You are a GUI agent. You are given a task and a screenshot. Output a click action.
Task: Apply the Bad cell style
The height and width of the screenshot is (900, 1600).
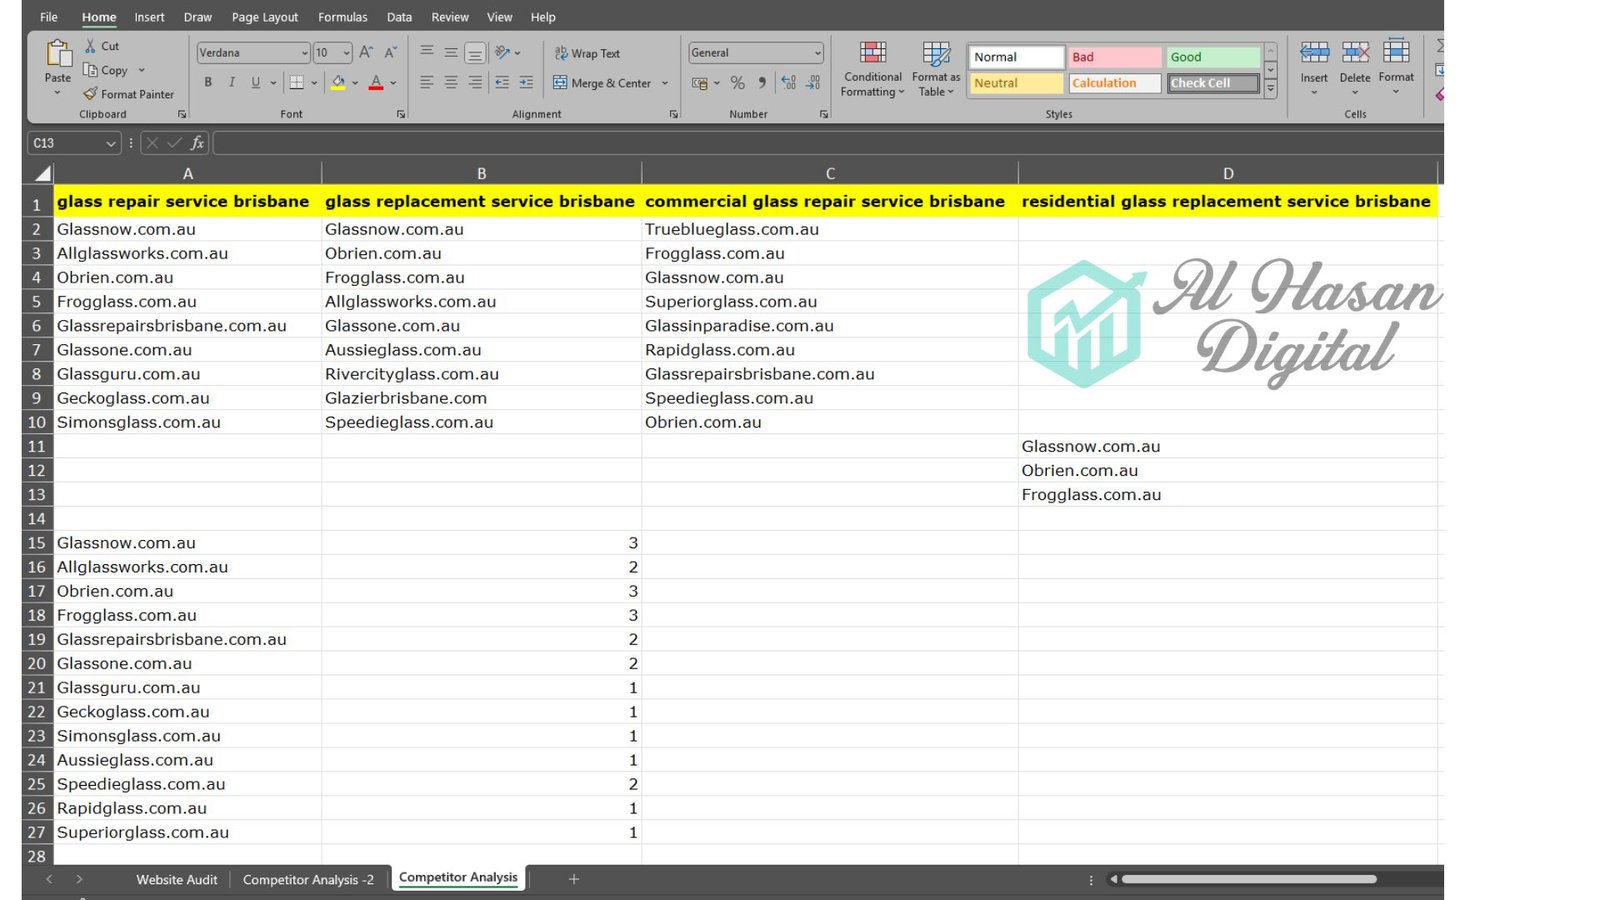(1114, 57)
